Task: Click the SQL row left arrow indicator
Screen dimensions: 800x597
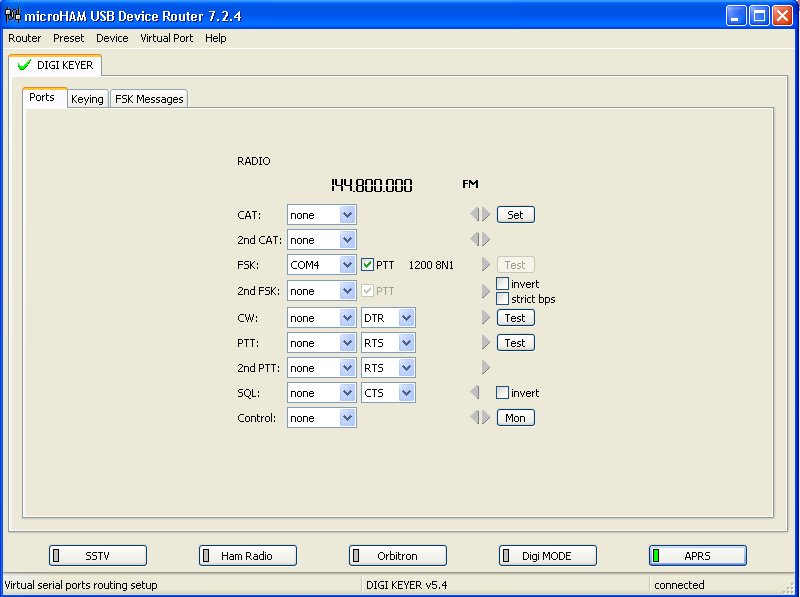Action: coord(475,393)
